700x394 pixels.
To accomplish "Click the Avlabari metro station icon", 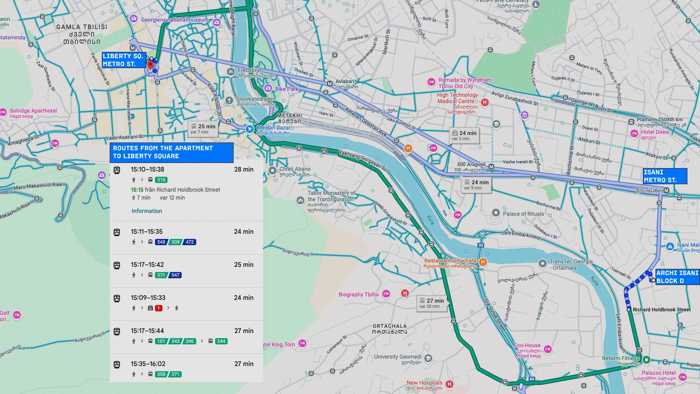I will tap(329, 83).
